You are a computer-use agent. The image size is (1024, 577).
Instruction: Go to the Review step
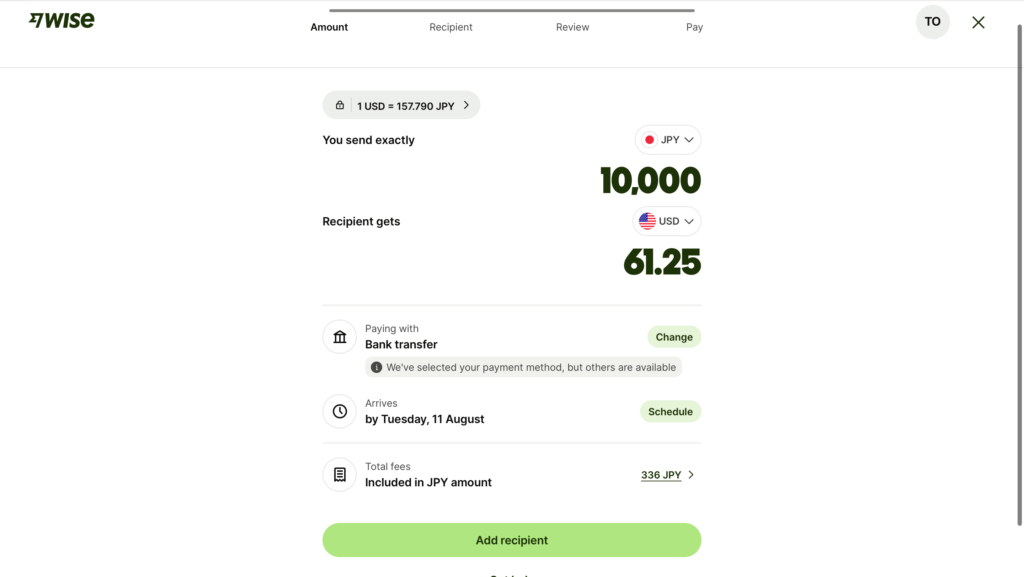tap(572, 27)
